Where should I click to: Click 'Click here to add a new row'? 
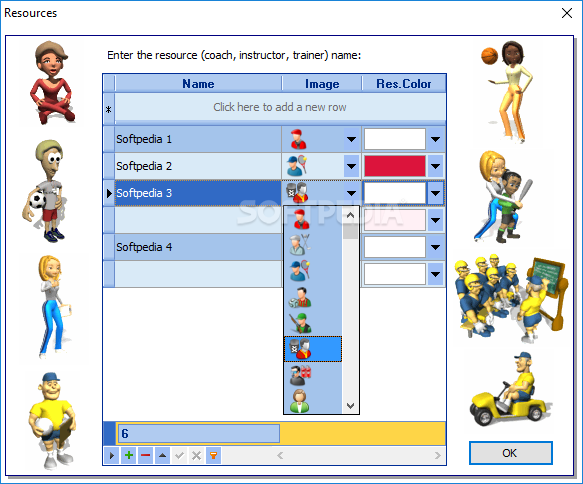click(x=280, y=107)
